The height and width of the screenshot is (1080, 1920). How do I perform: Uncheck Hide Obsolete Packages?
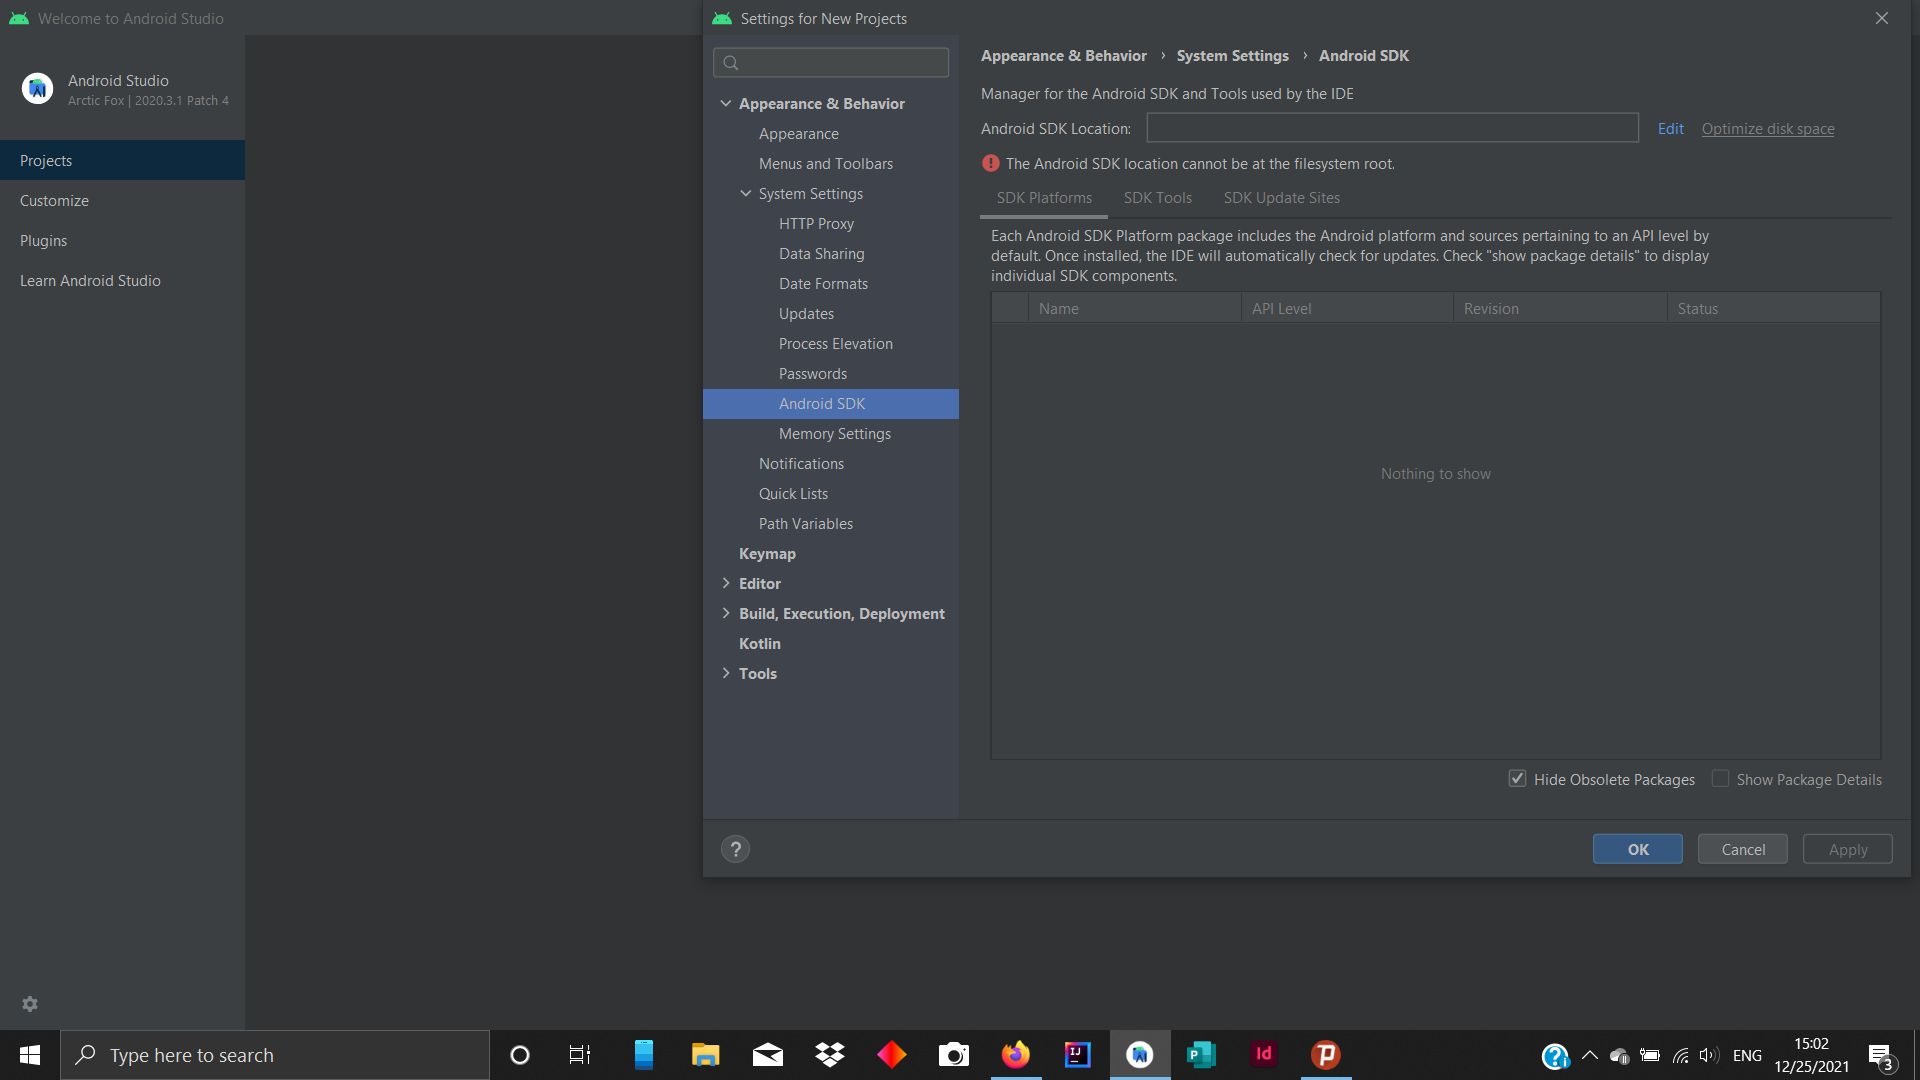click(1517, 779)
